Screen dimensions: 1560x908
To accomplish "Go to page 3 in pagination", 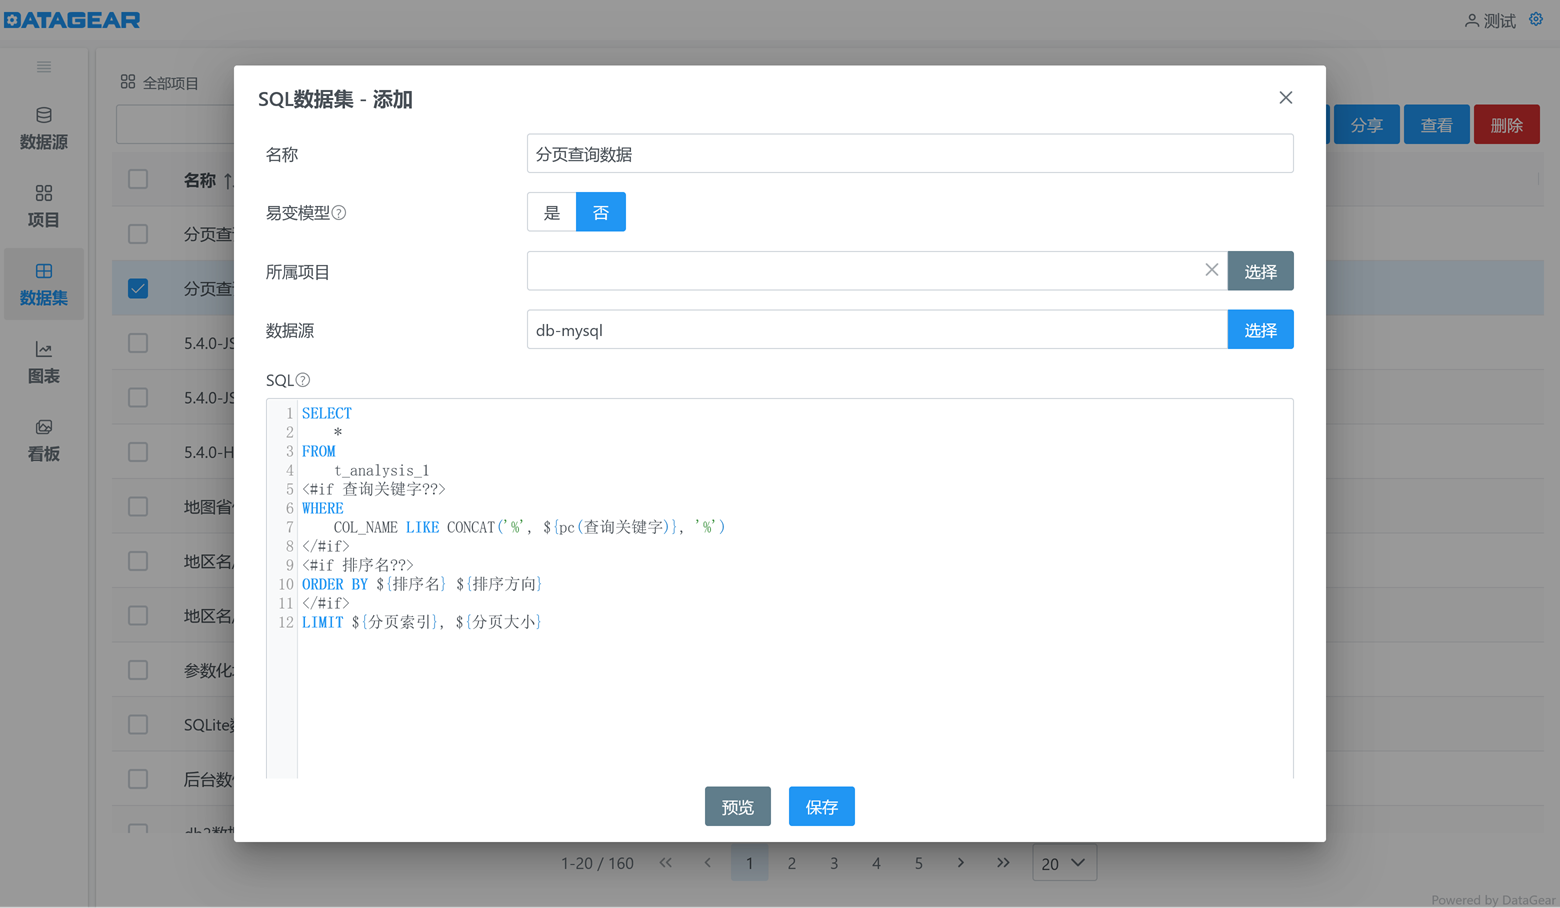I will coord(834,863).
